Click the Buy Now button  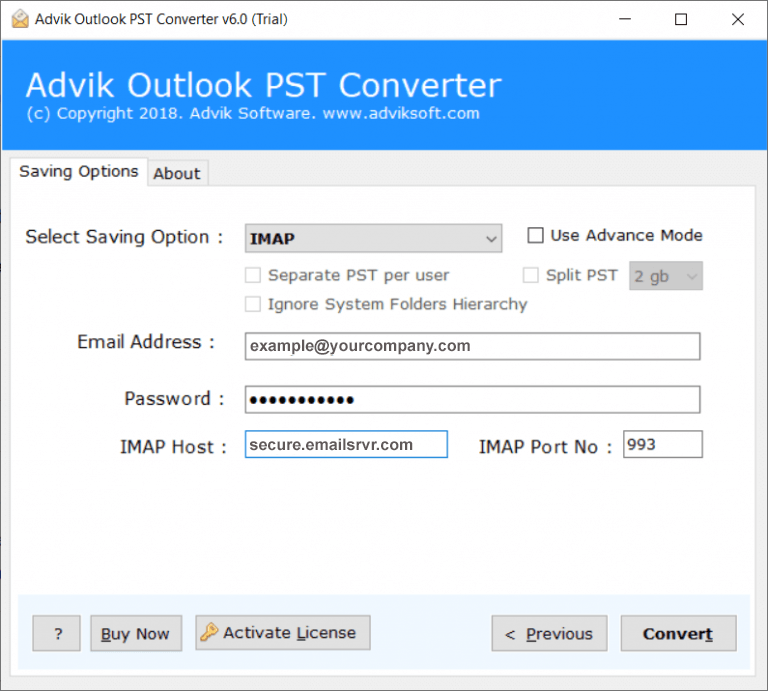[x=136, y=633]
